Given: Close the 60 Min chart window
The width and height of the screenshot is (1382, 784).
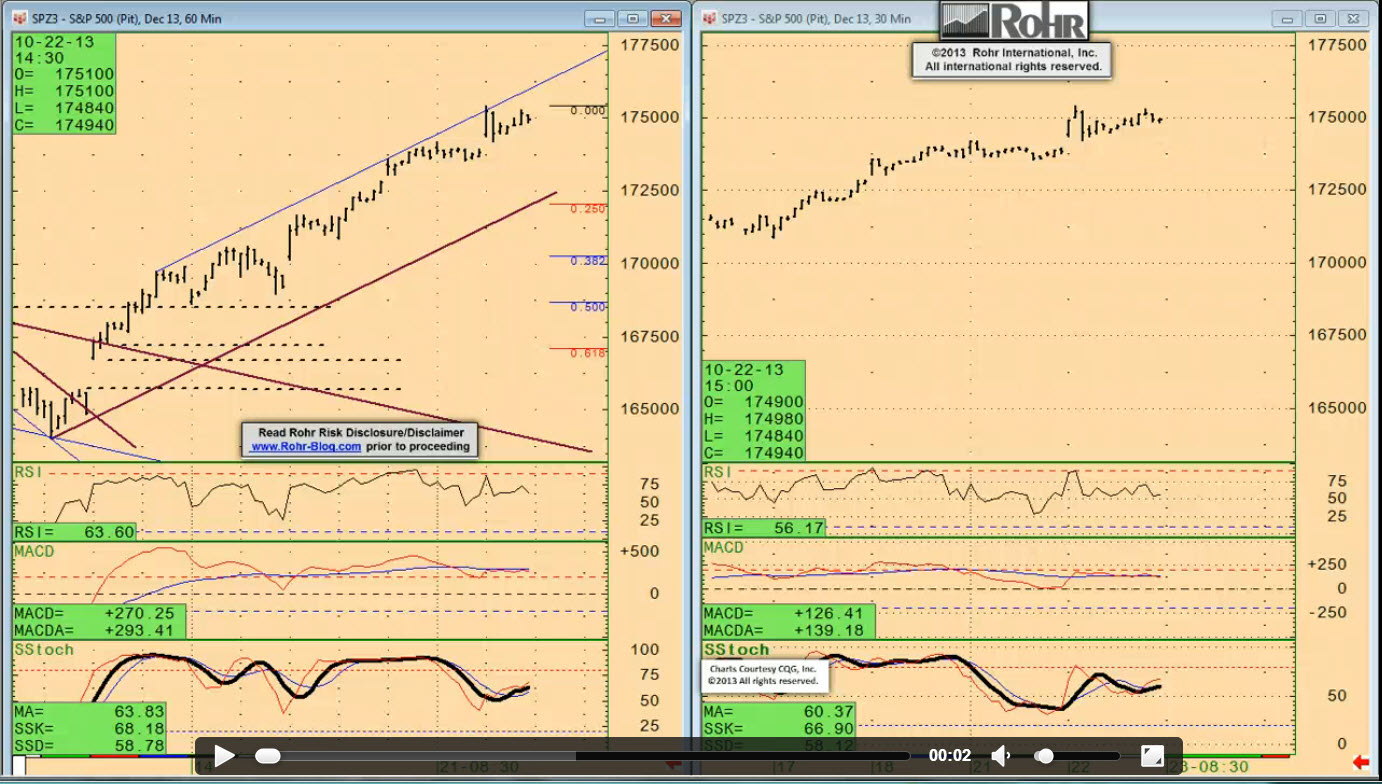Looking at the screenshot, I should coord(665,19).
